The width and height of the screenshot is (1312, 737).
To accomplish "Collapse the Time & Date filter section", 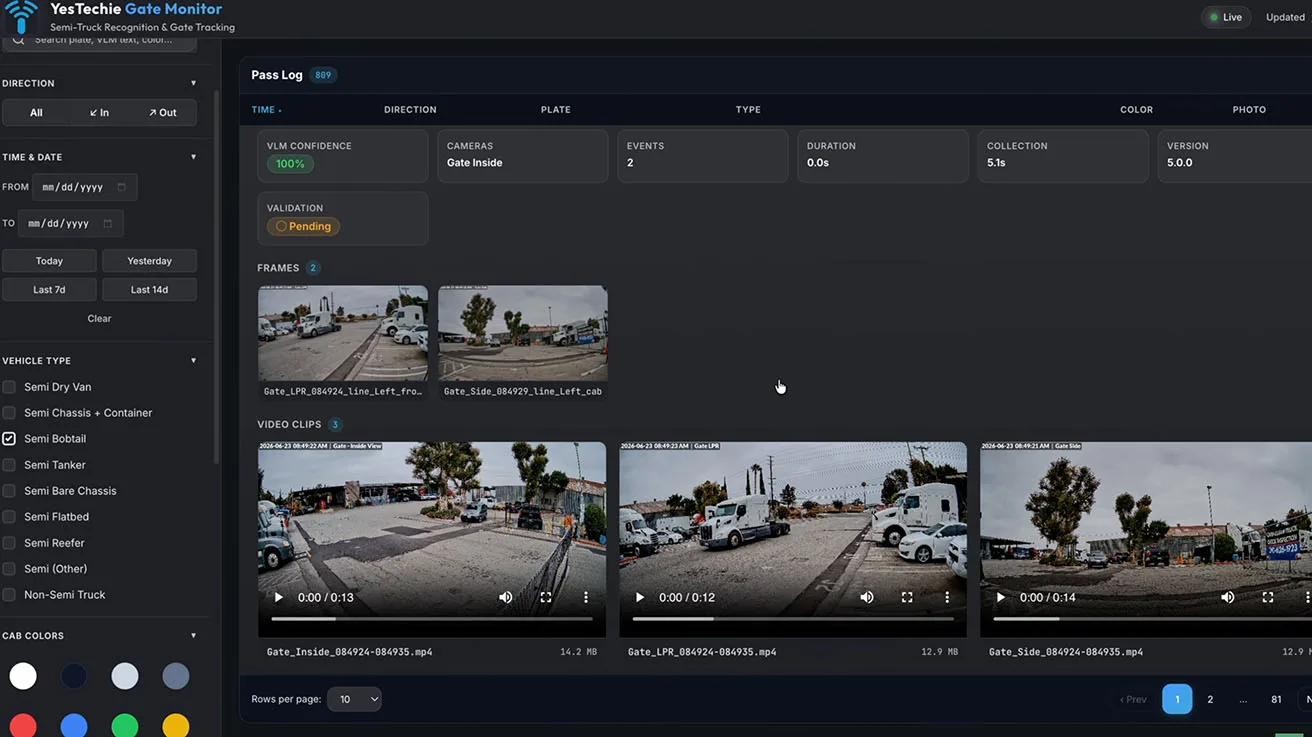I will [x=193, y=157].
